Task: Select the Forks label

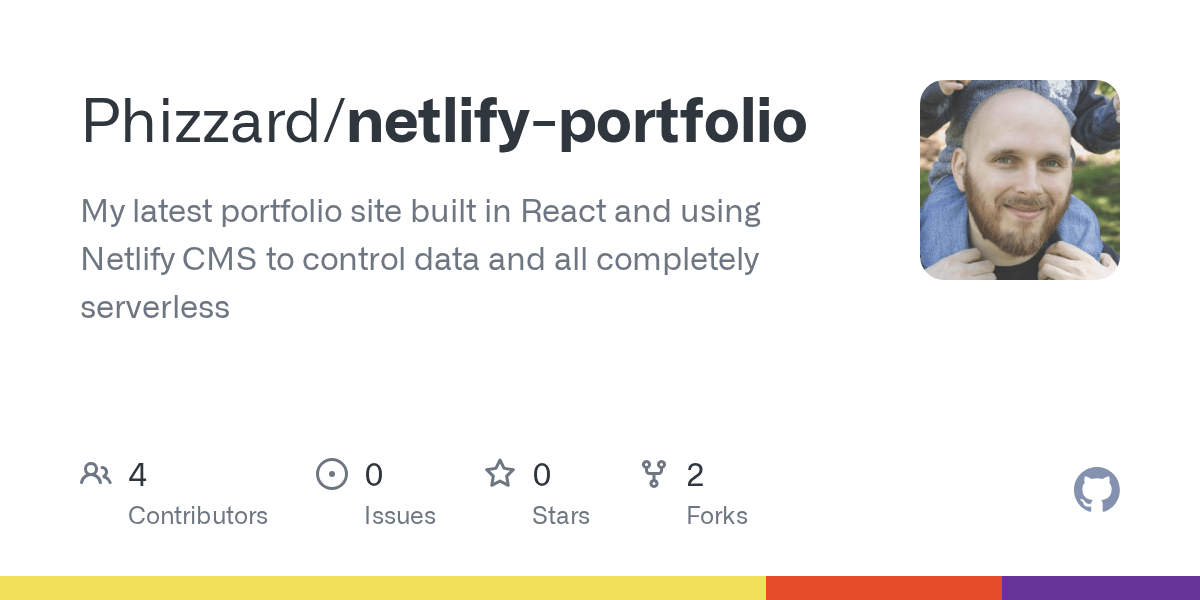Action: pyautogui.click(x=717, y=516)
